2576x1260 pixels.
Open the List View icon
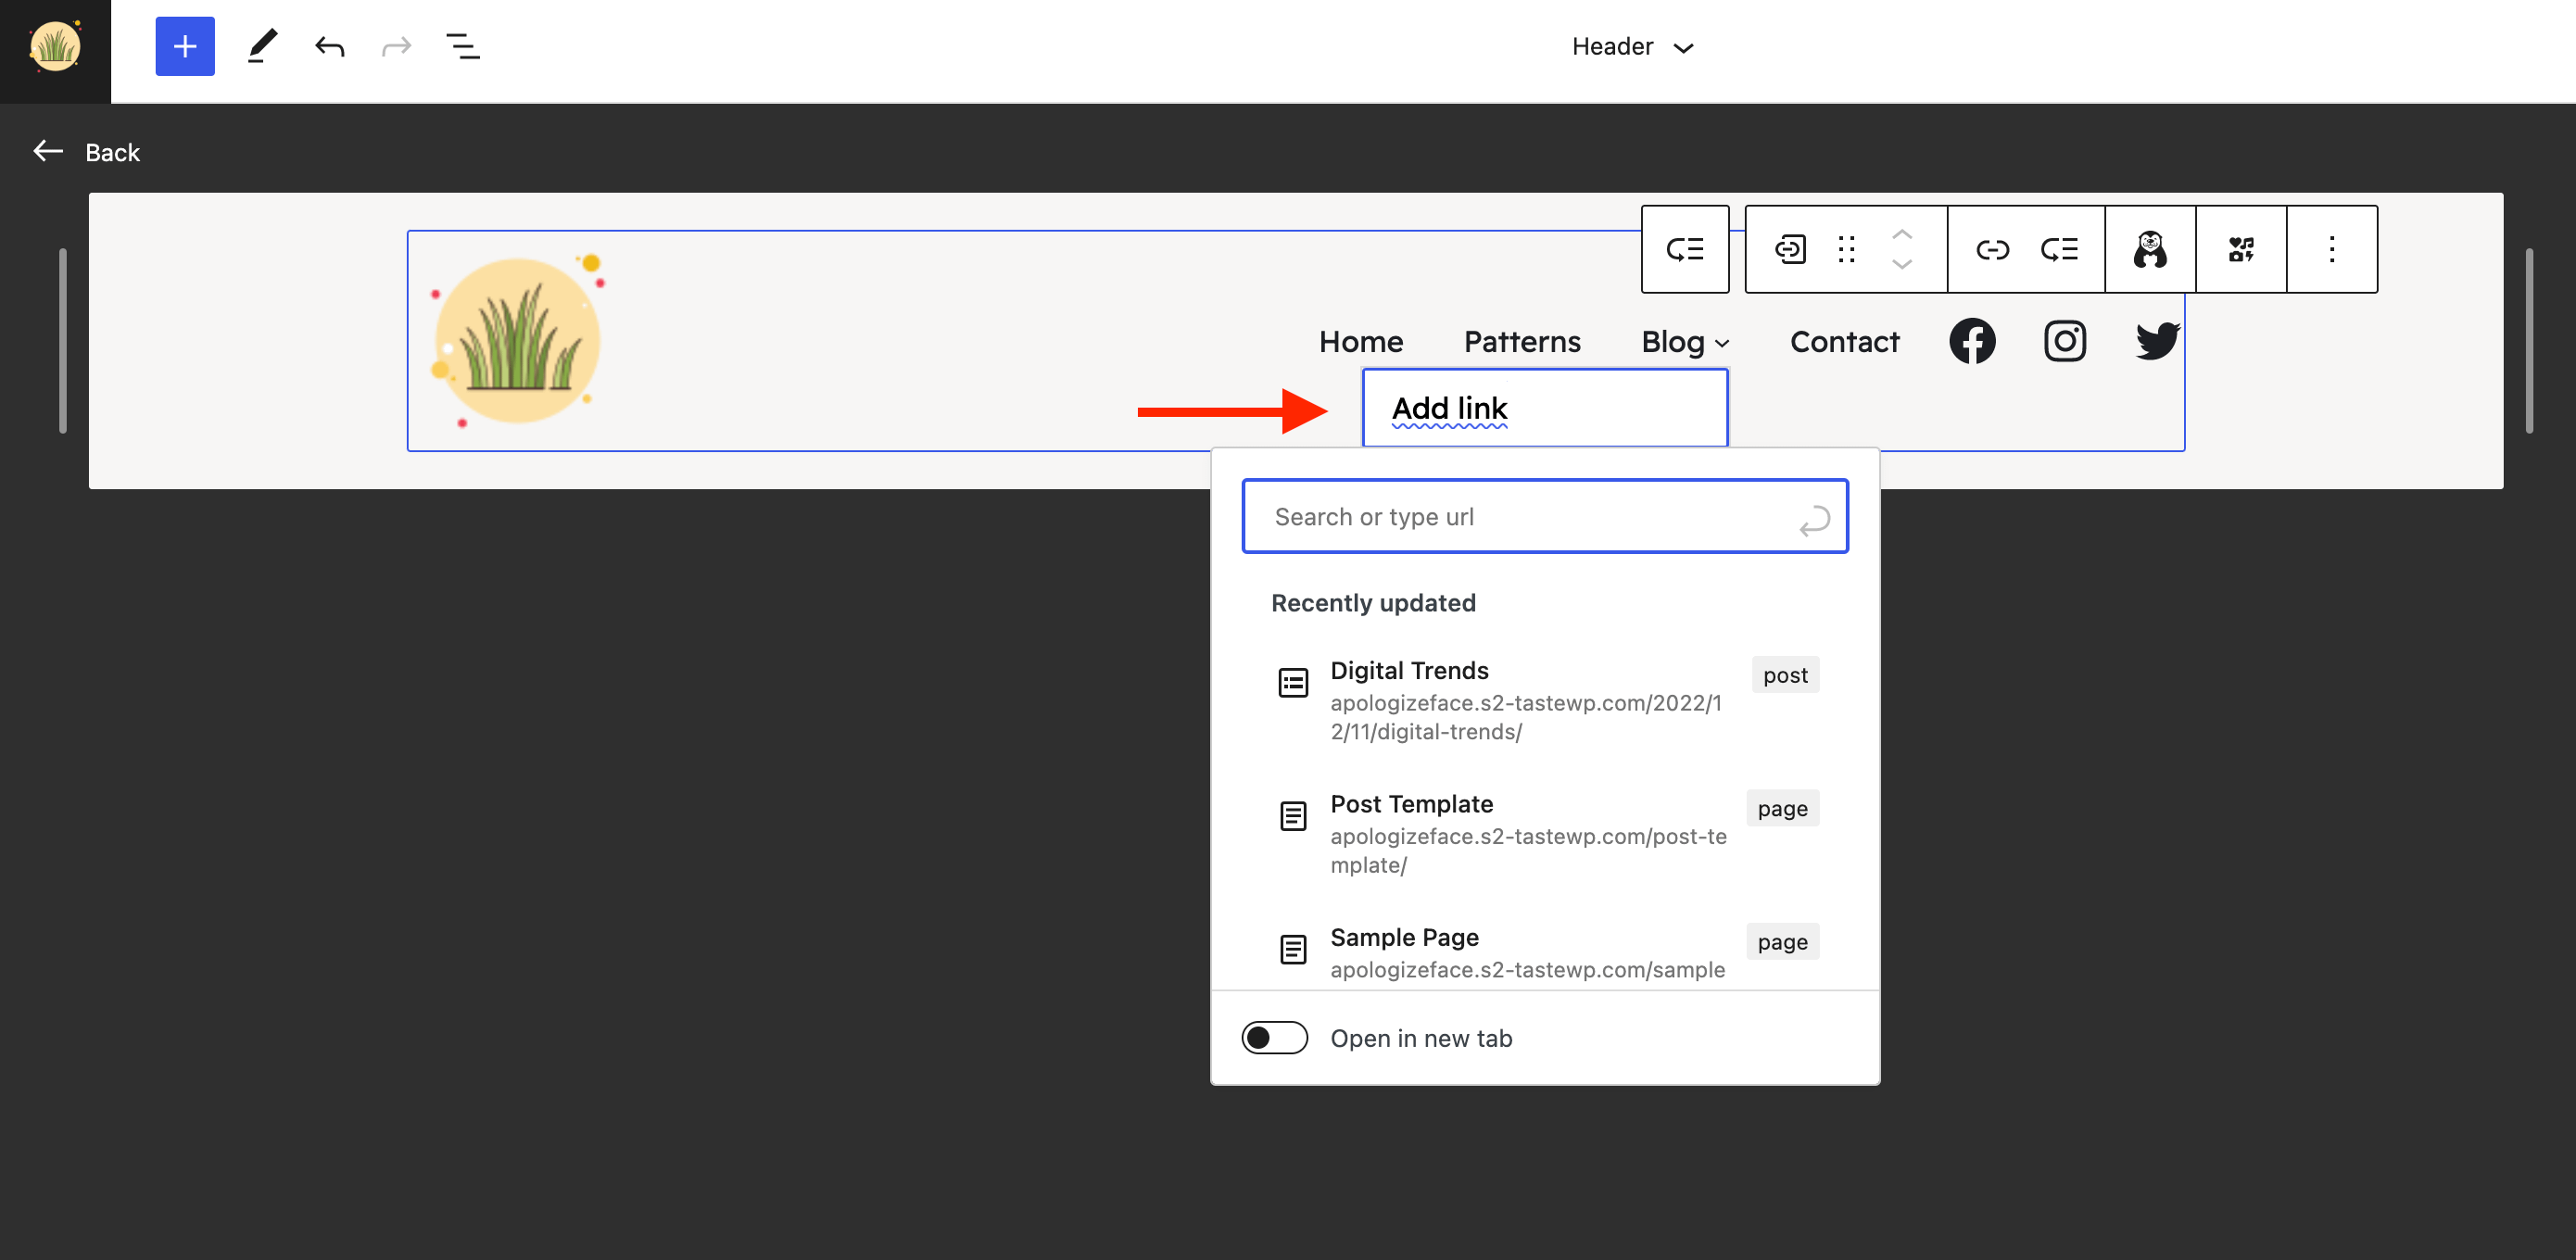(x=462, y=46)
